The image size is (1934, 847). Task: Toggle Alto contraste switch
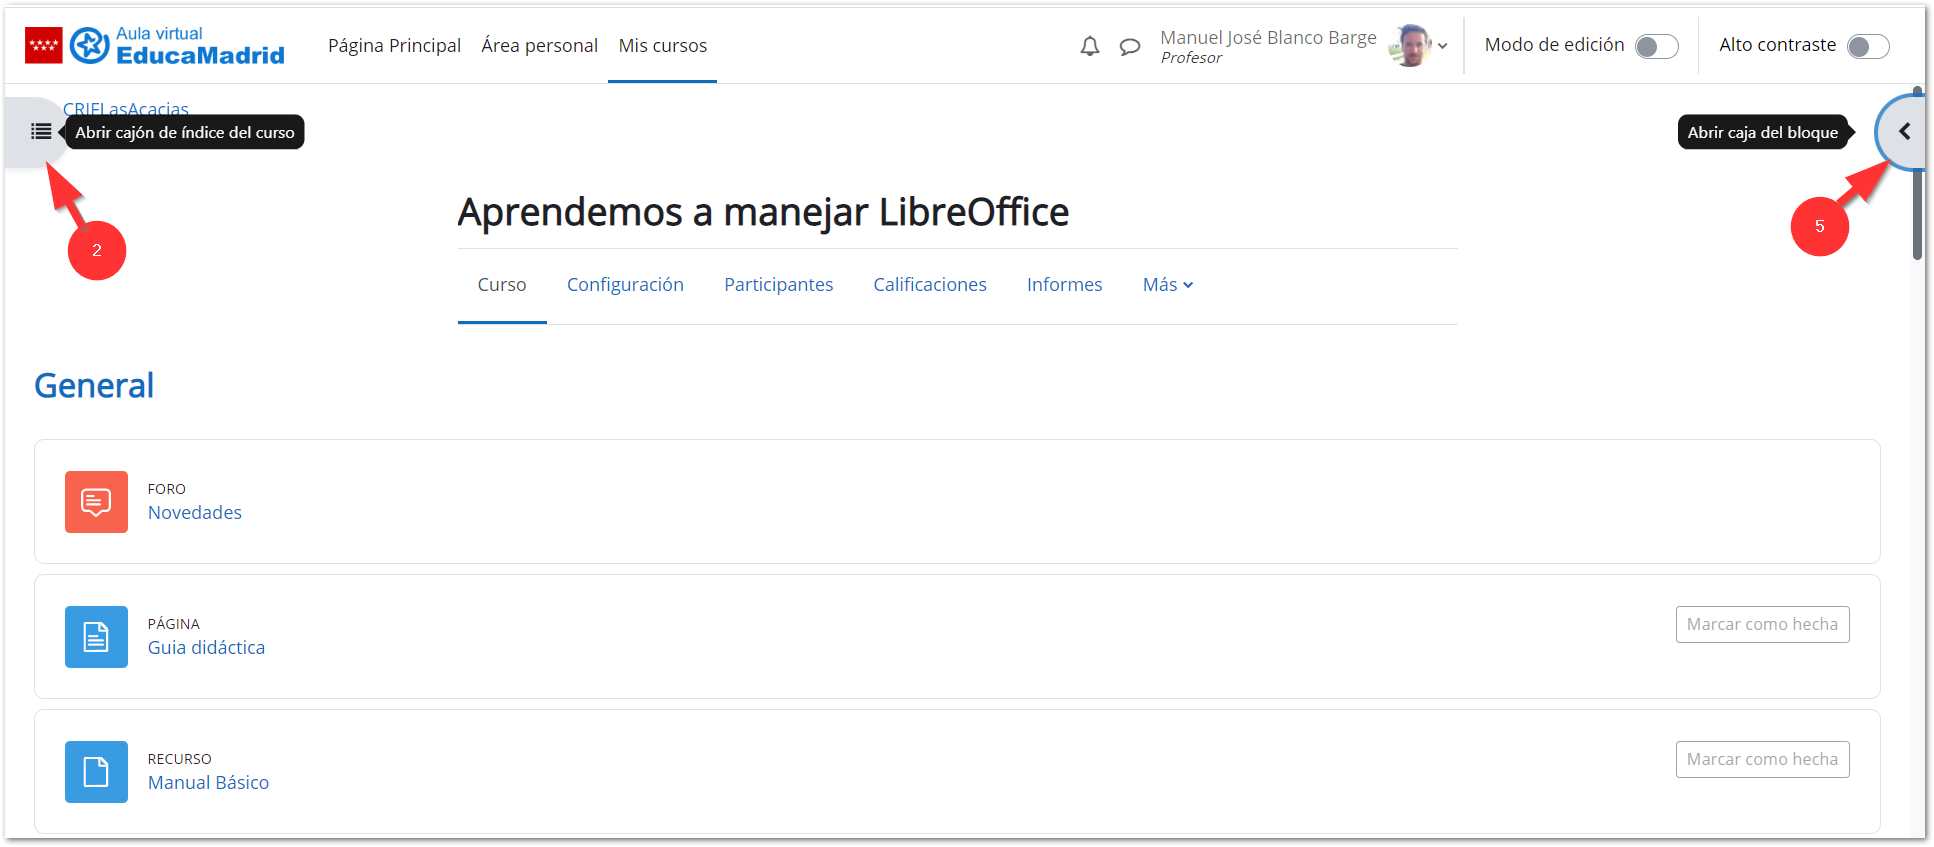tap(1868, 46)
